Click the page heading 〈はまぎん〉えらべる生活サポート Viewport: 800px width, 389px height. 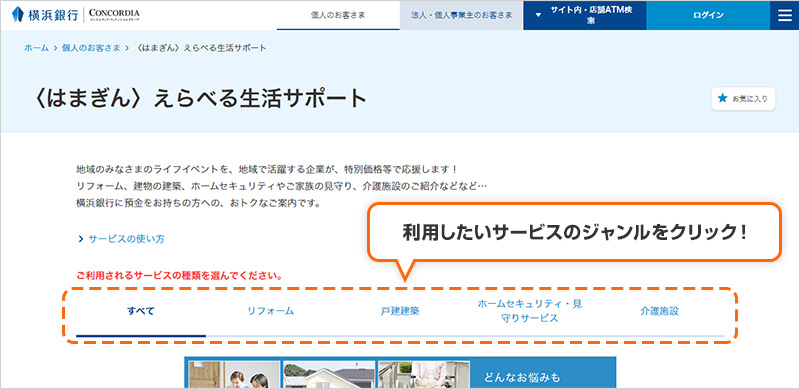pos(199,99)
